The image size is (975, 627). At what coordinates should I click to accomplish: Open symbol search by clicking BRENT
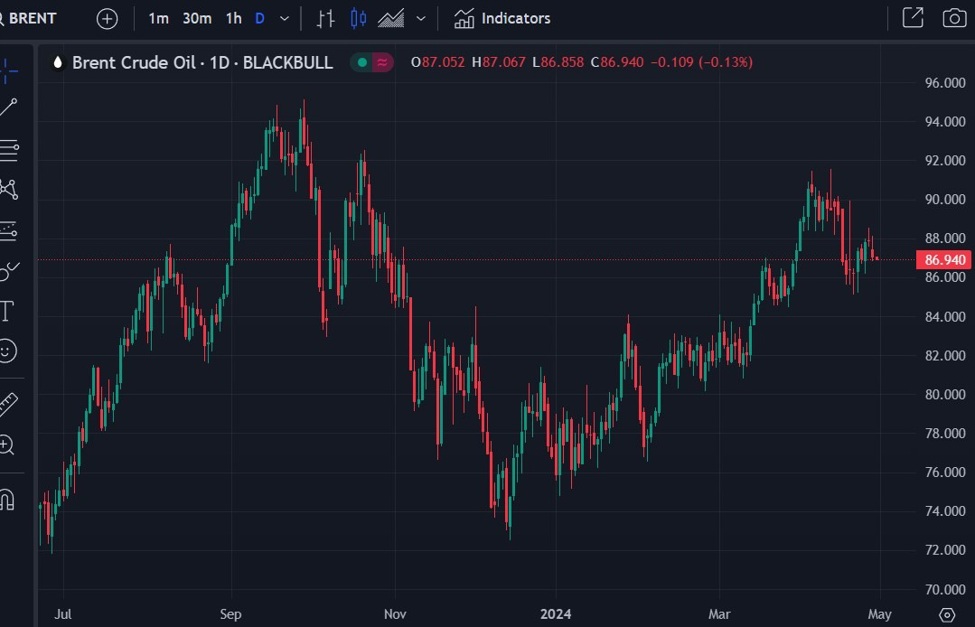[33, 17]
